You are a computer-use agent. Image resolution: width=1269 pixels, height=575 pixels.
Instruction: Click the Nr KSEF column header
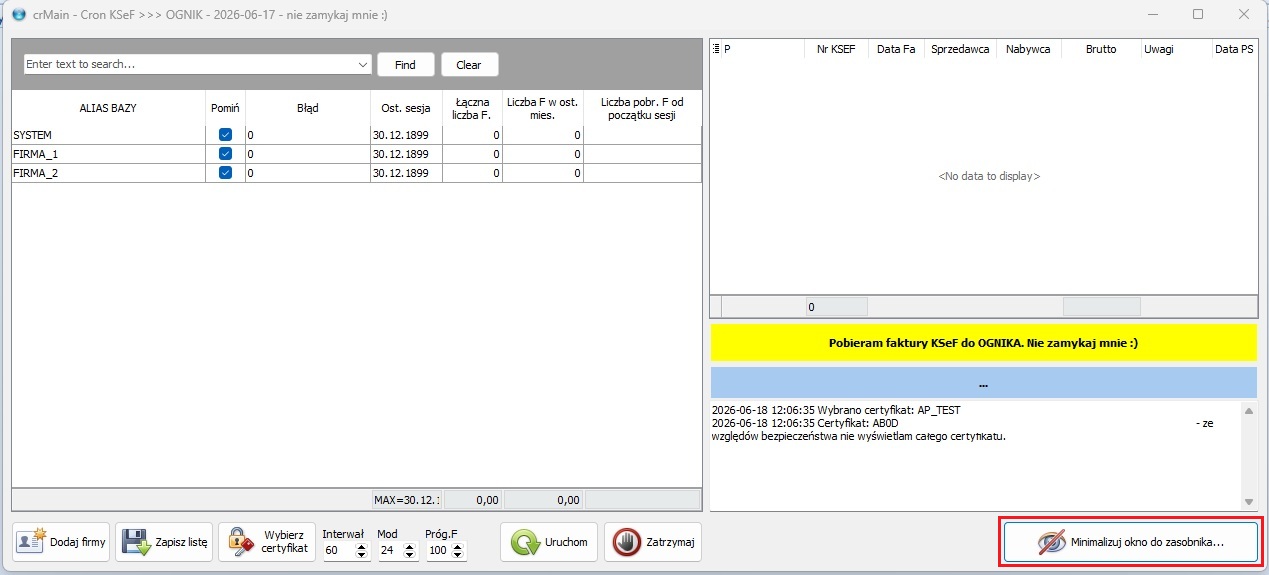coord(835,48)
